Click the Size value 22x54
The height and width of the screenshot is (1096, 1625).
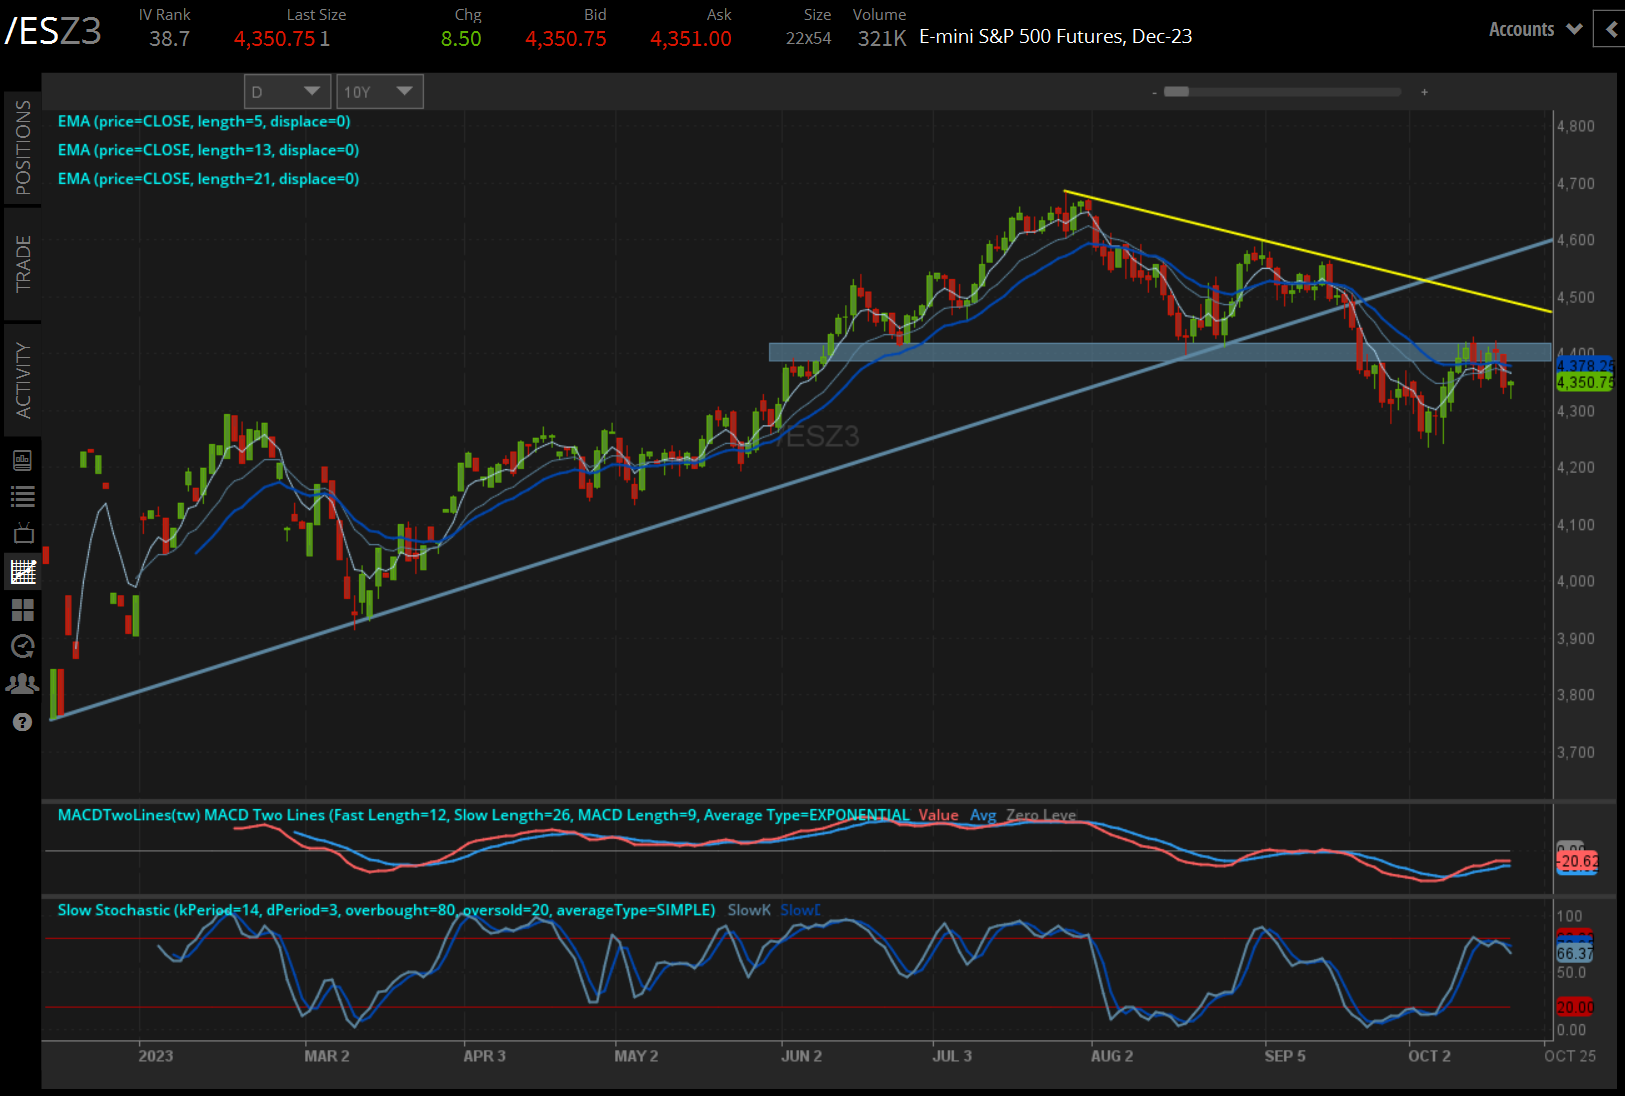tap(809, 39)
